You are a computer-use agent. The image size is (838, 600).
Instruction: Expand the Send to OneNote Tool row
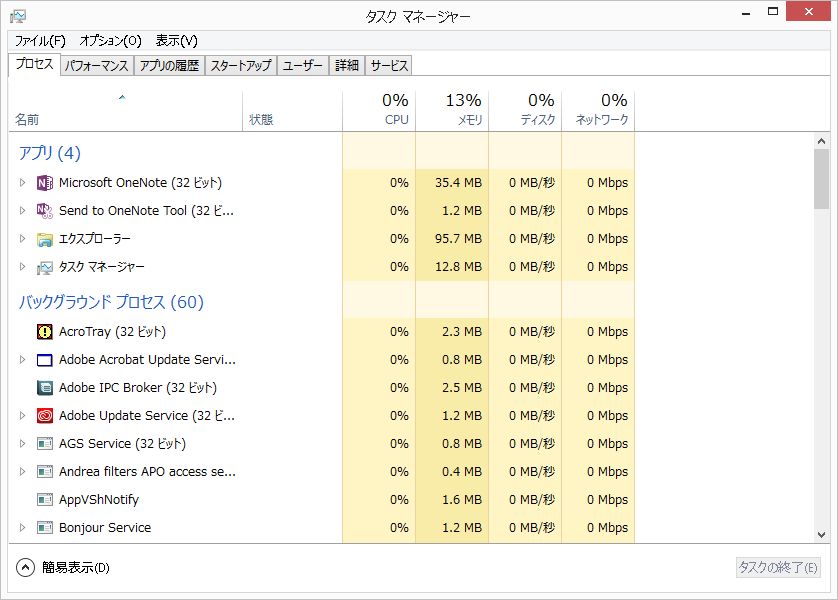coord(22,211)
